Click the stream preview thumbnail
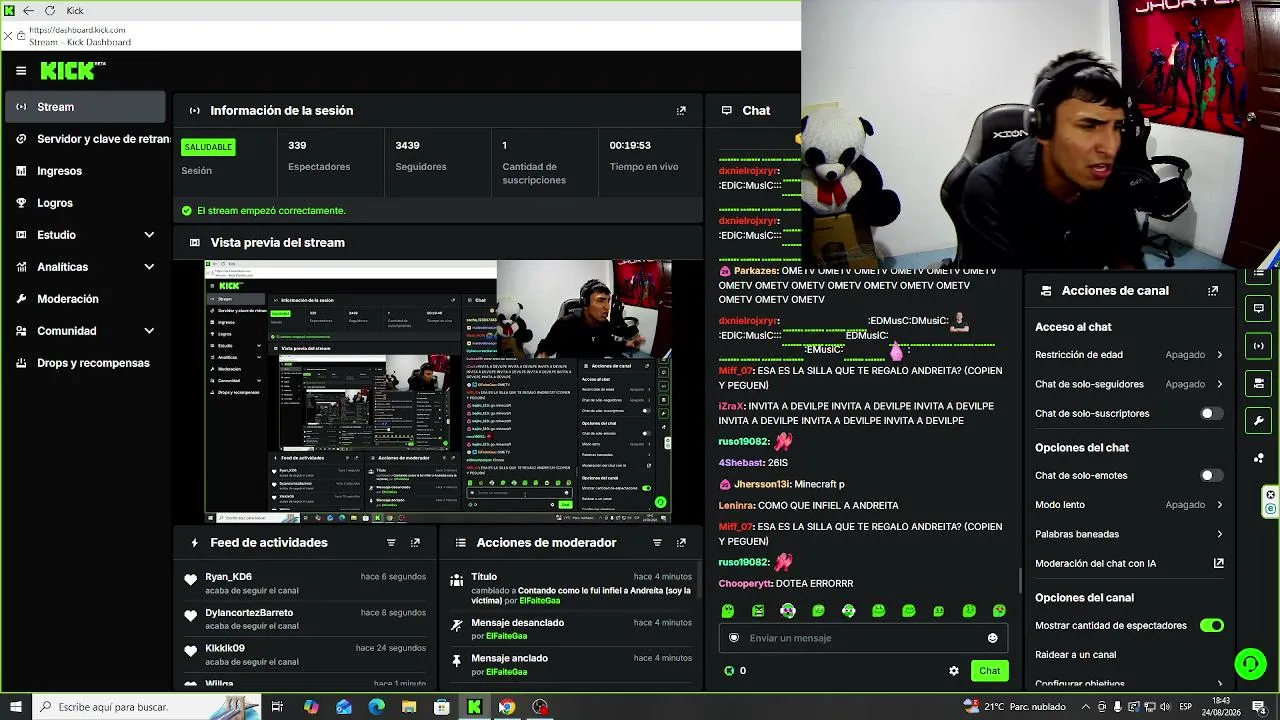 click(x=438, y=391)
